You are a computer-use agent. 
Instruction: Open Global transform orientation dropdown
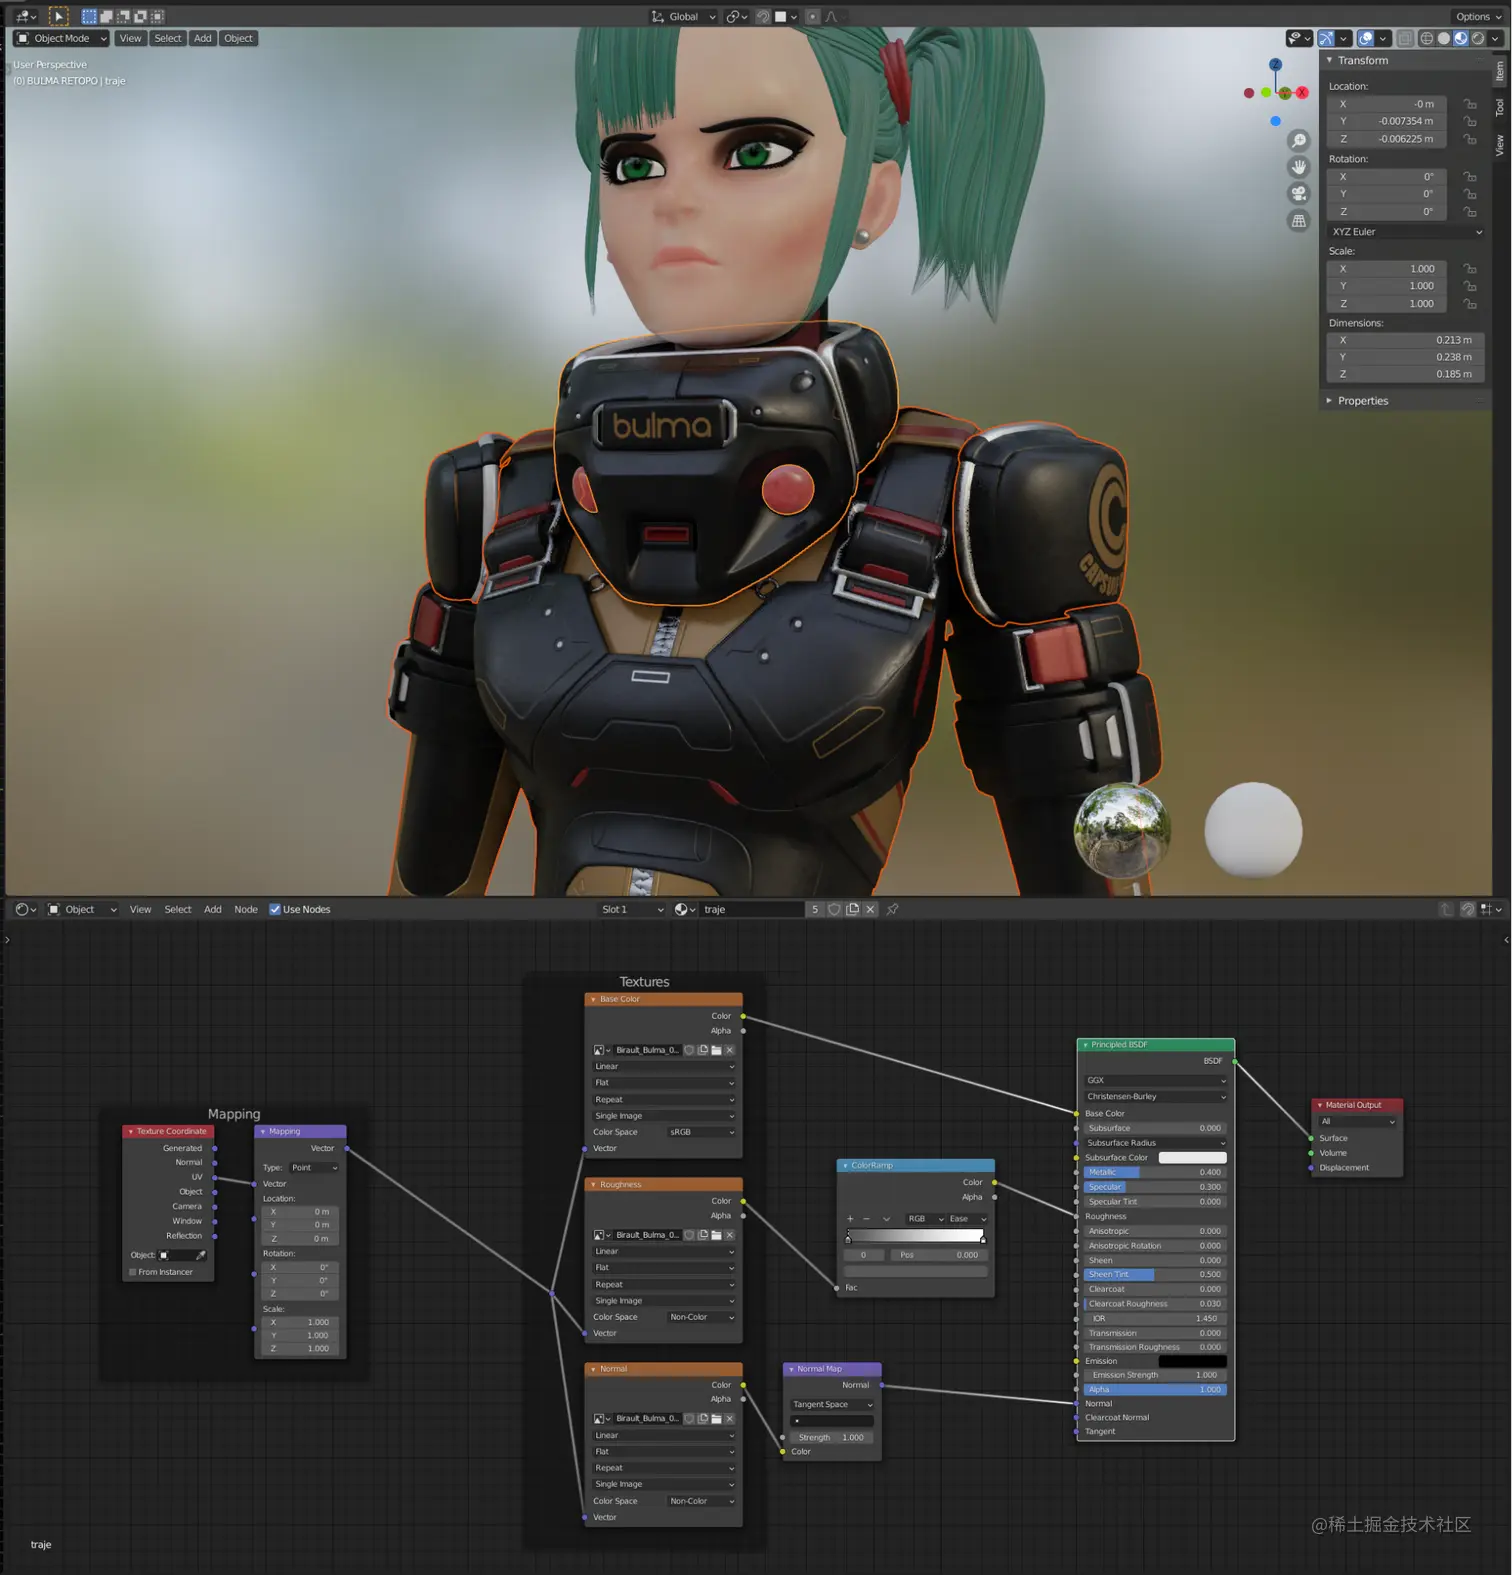point(683,16)
